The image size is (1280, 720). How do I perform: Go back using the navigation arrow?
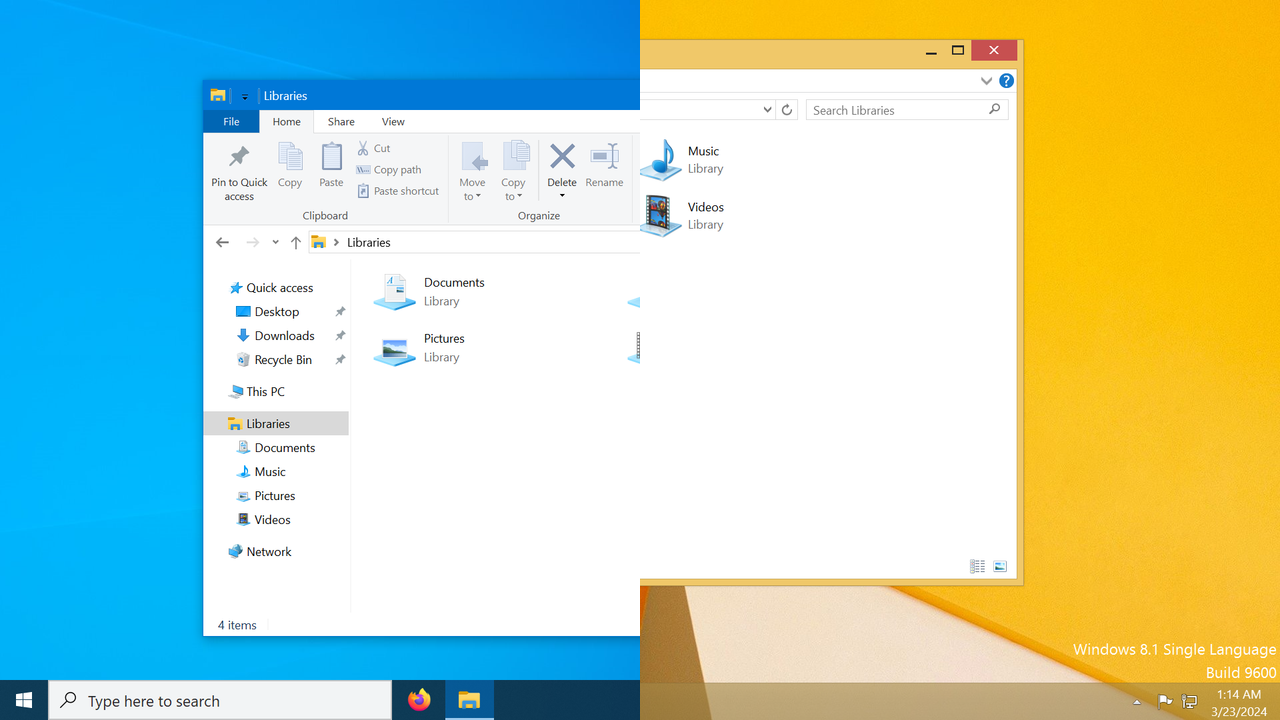click(222, 242)
